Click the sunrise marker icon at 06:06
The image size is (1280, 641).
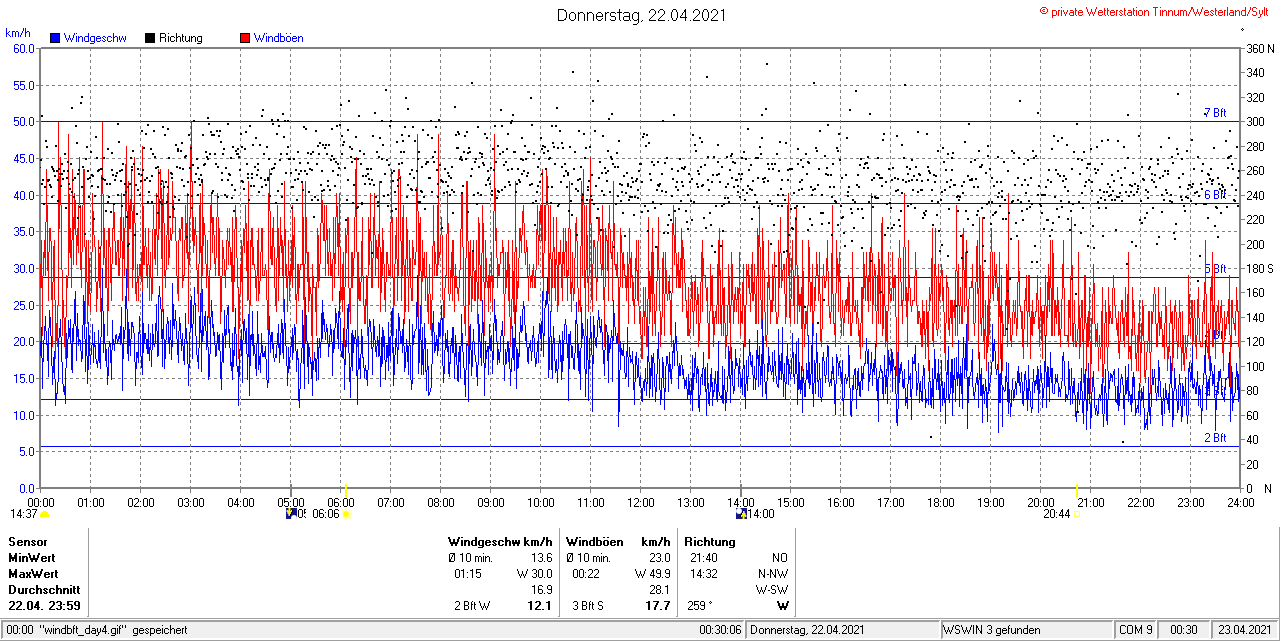(346, 514)
